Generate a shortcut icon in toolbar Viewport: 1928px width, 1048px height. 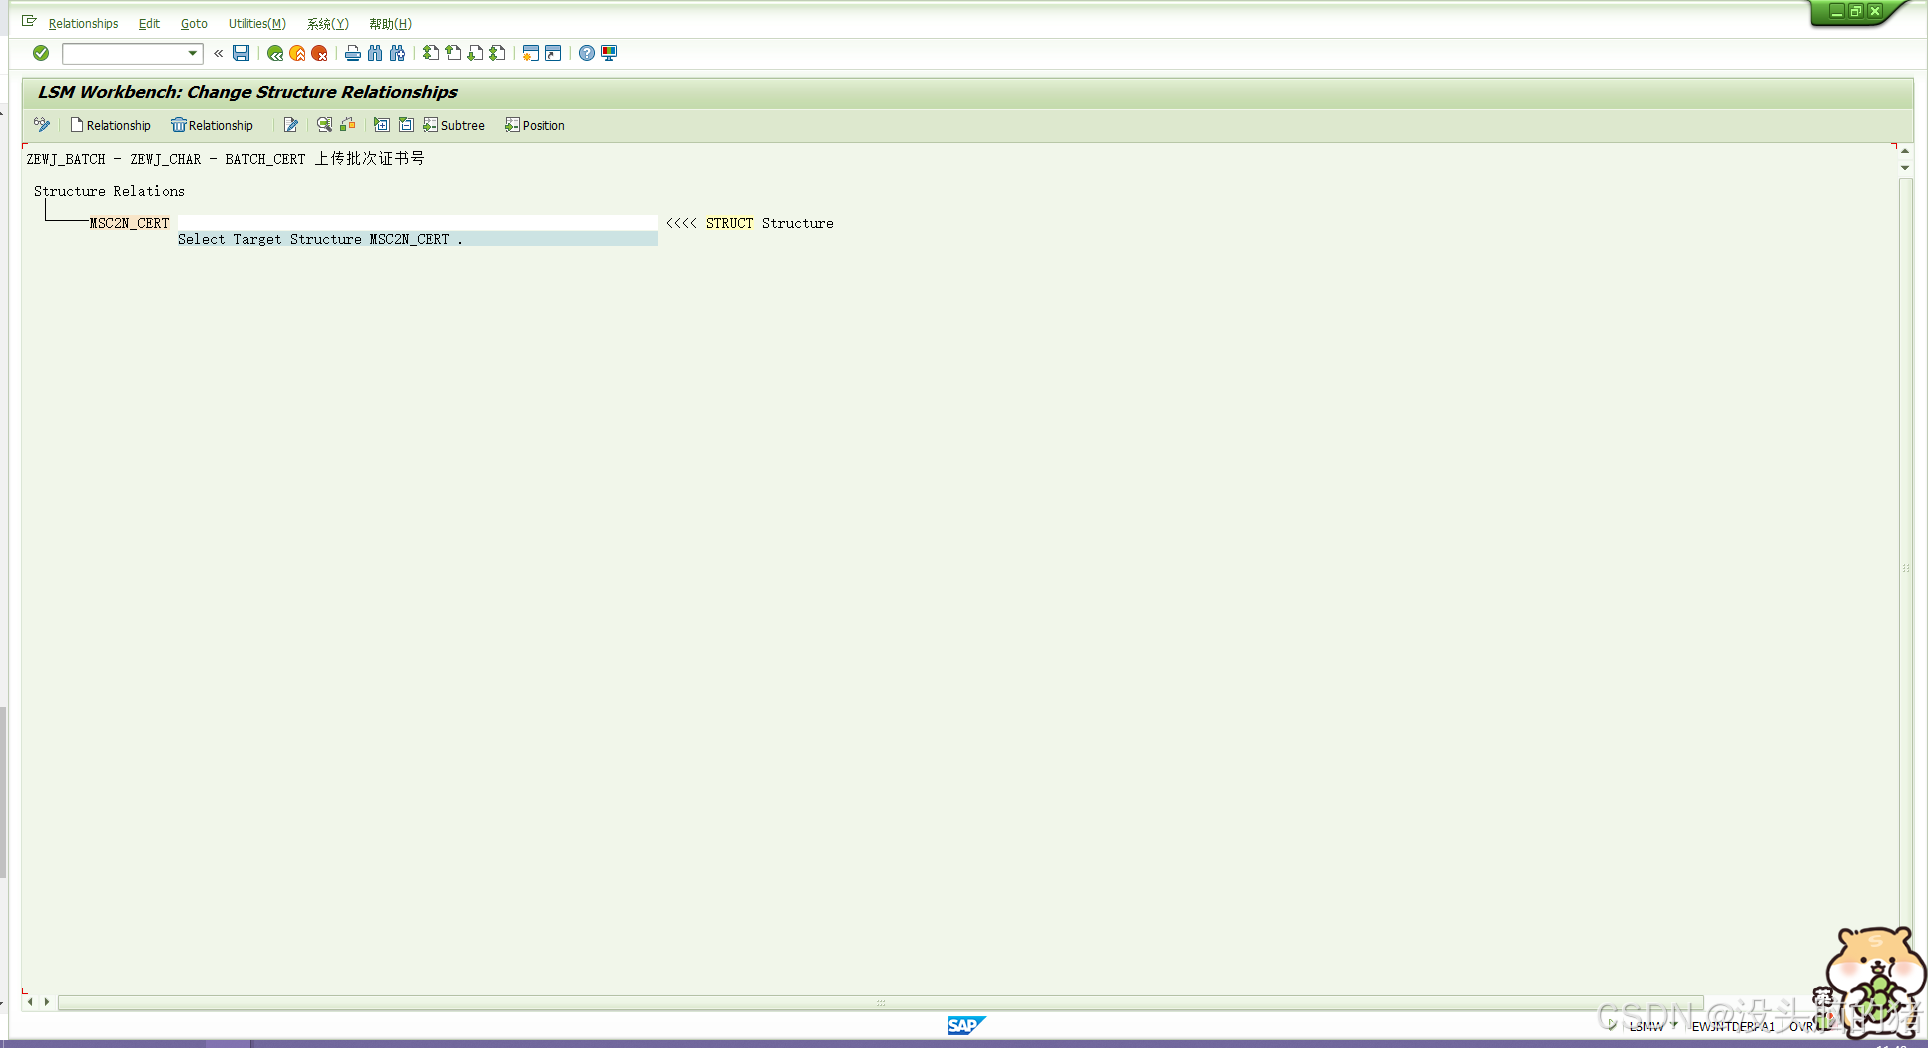(x=553, y=53)
